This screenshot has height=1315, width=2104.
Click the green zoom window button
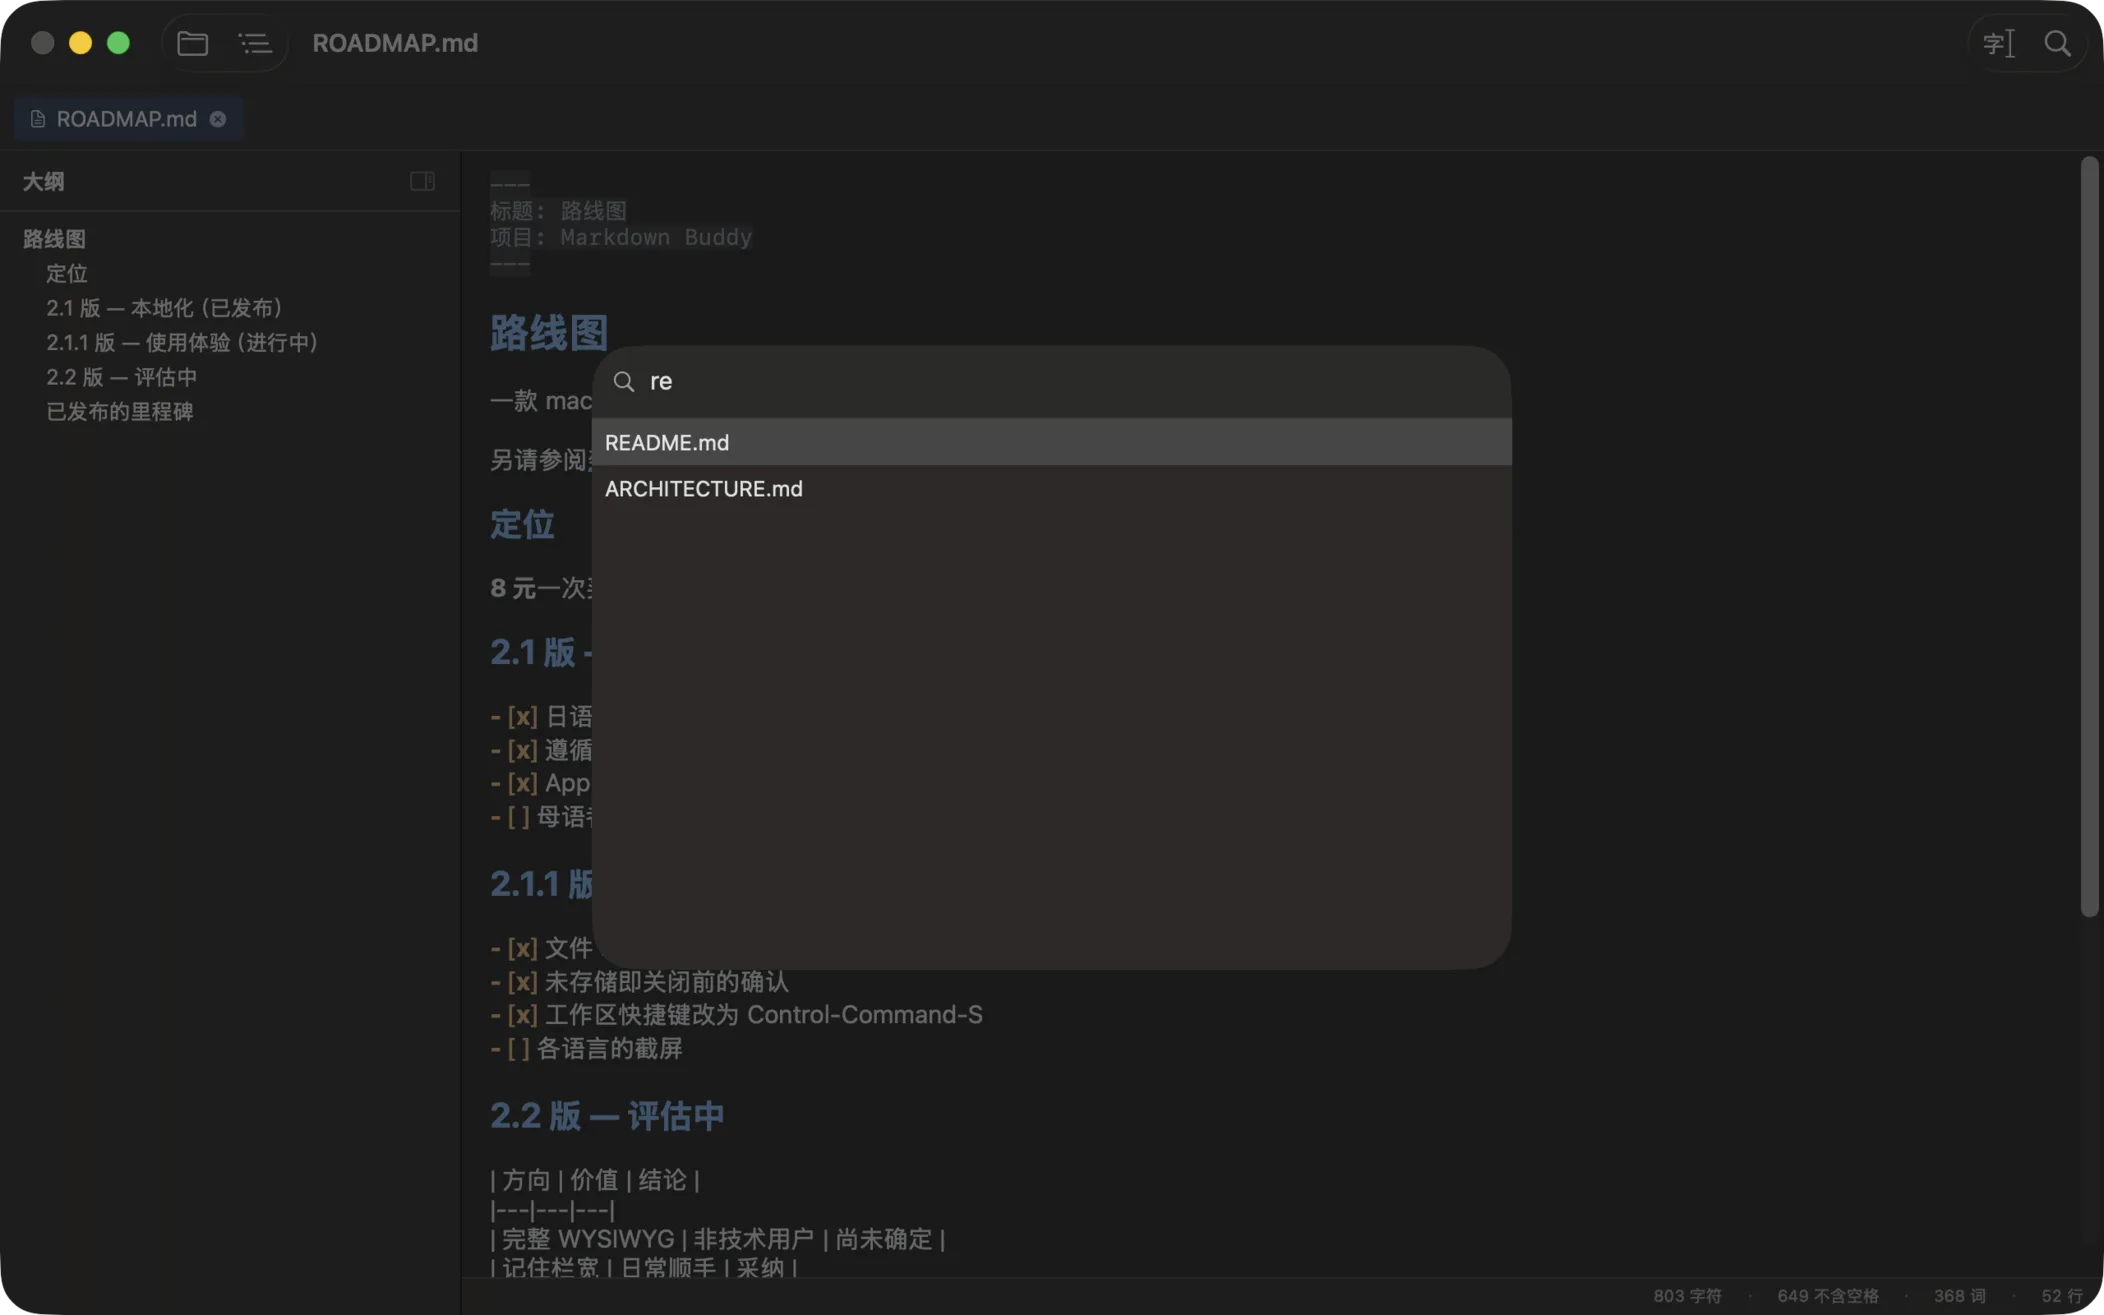(118, 43)
